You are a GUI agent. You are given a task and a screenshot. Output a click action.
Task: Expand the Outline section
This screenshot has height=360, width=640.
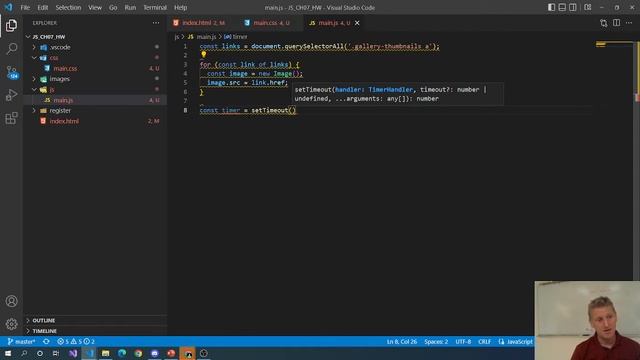click(x=95, y=320)
